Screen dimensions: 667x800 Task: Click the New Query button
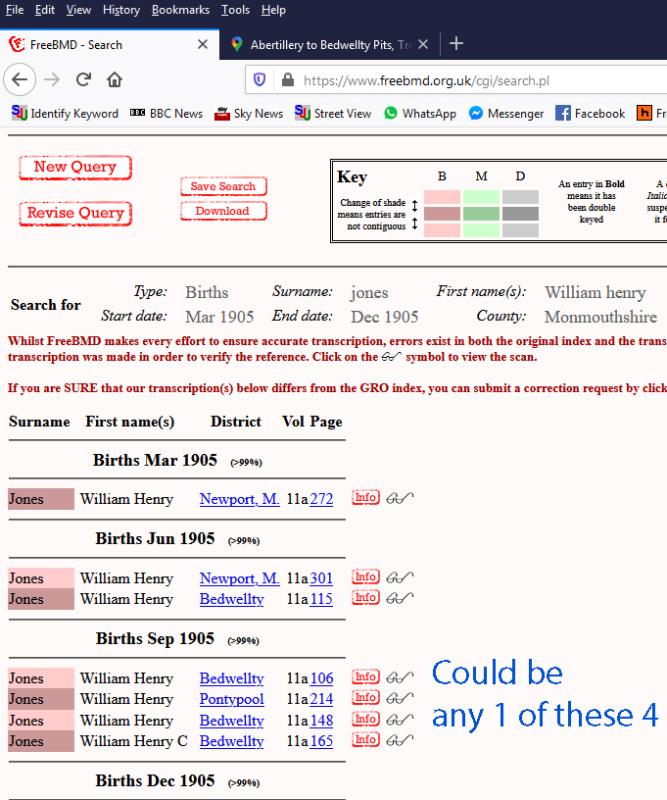pos(75,168)
